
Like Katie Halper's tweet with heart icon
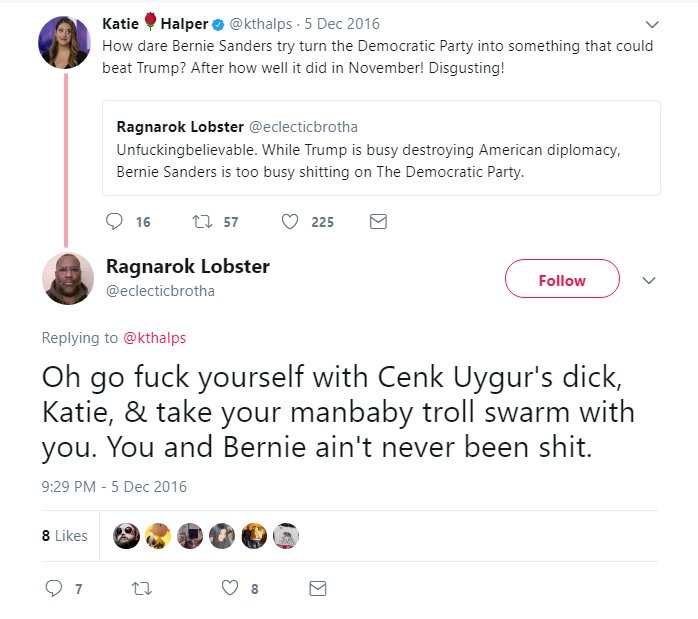[290, 222]
